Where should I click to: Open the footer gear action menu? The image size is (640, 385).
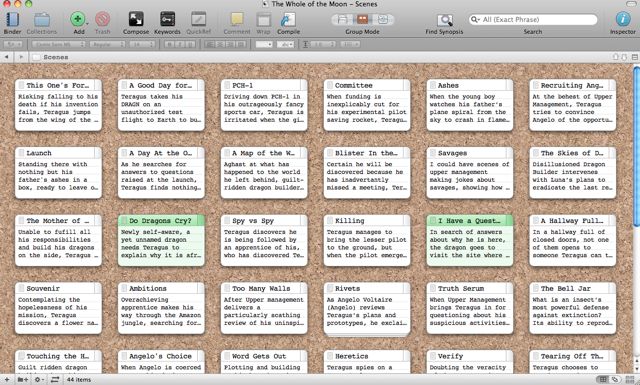(x=39, y=380)
